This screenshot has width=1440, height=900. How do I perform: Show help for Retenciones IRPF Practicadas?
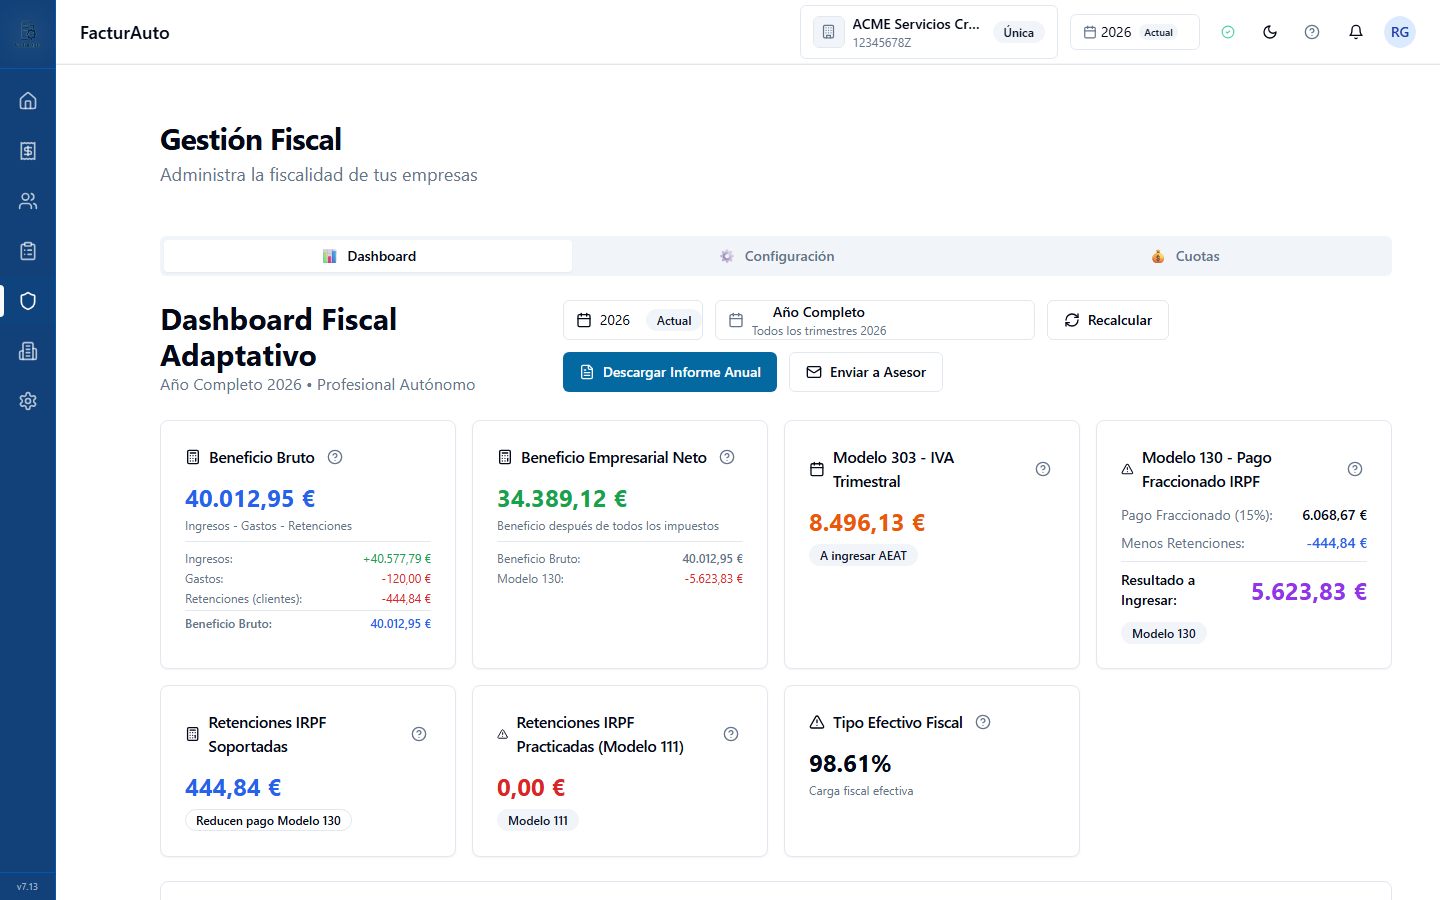click(731, 734)
